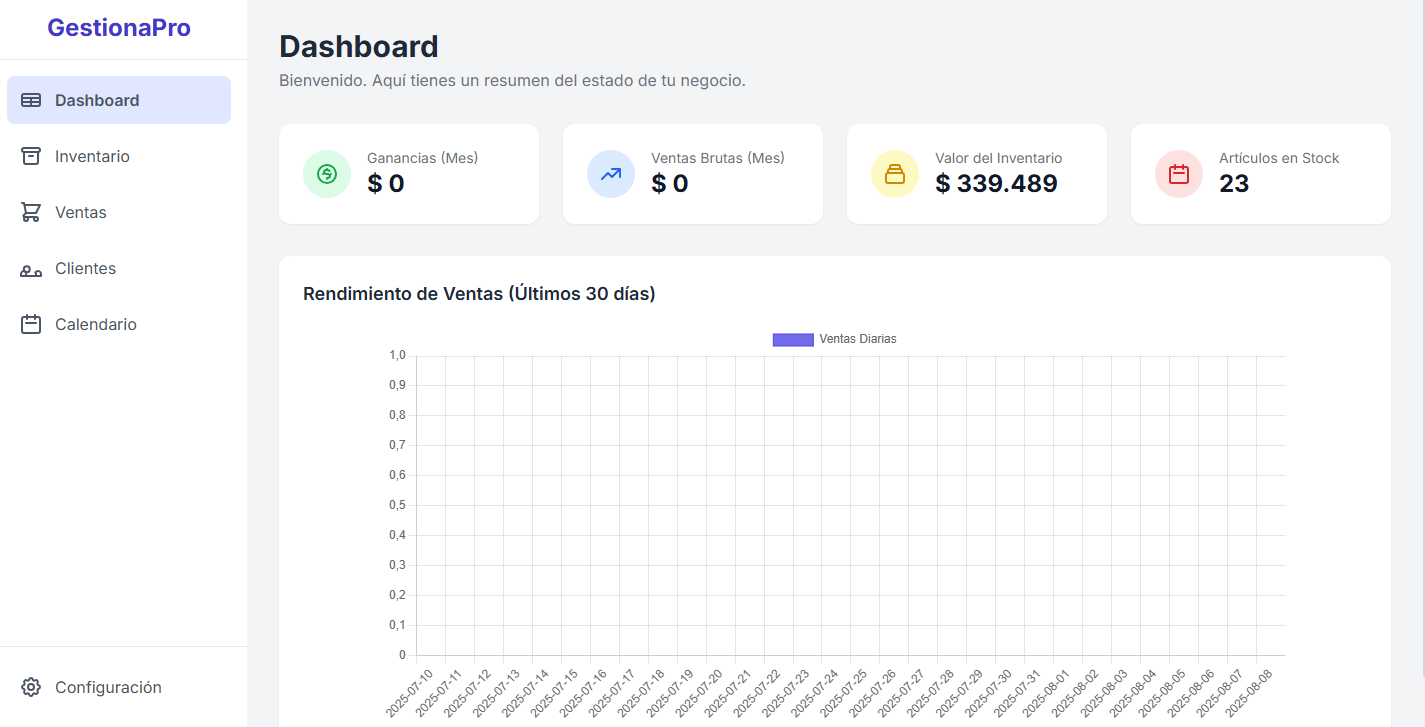
Task: Click the yellow bag icon on Valor del Inventario
Action: point(894,173)
